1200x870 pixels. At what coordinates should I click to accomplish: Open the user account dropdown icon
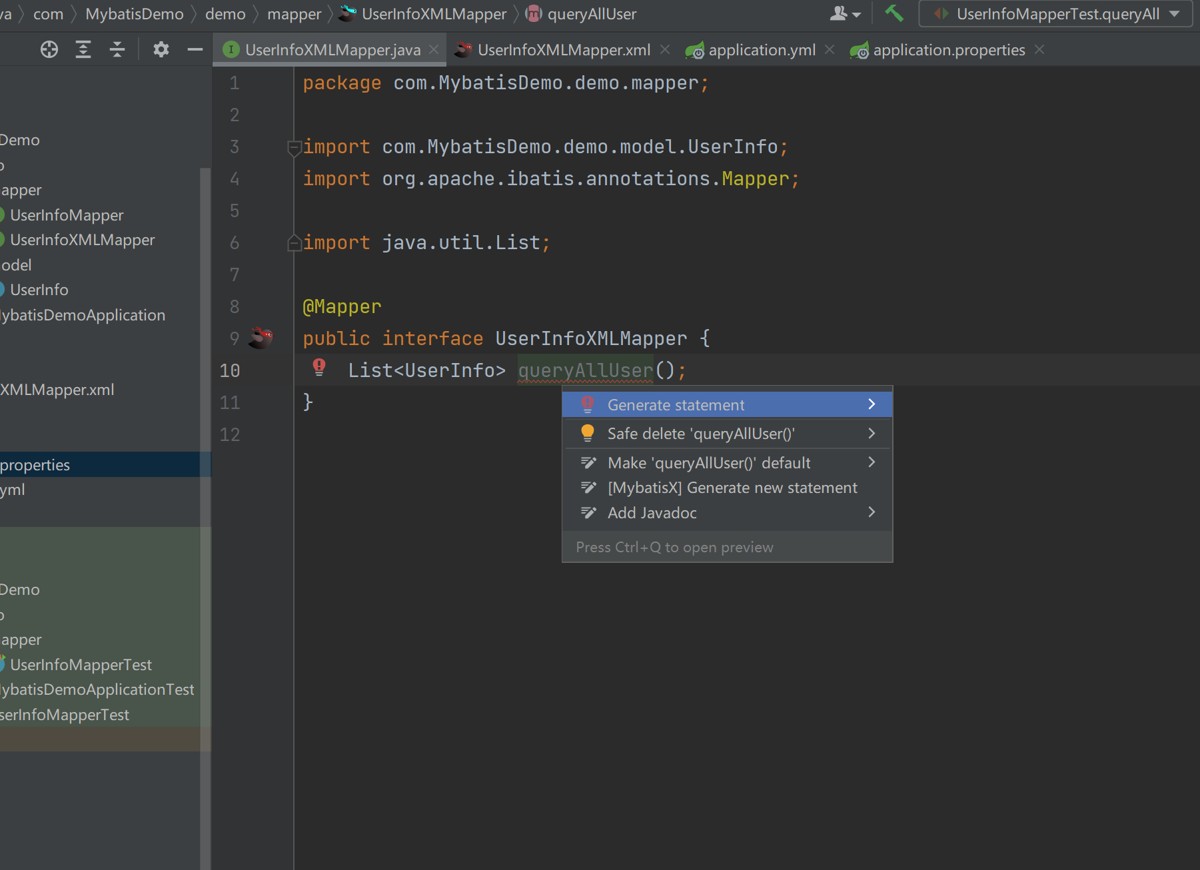(845, 14)
